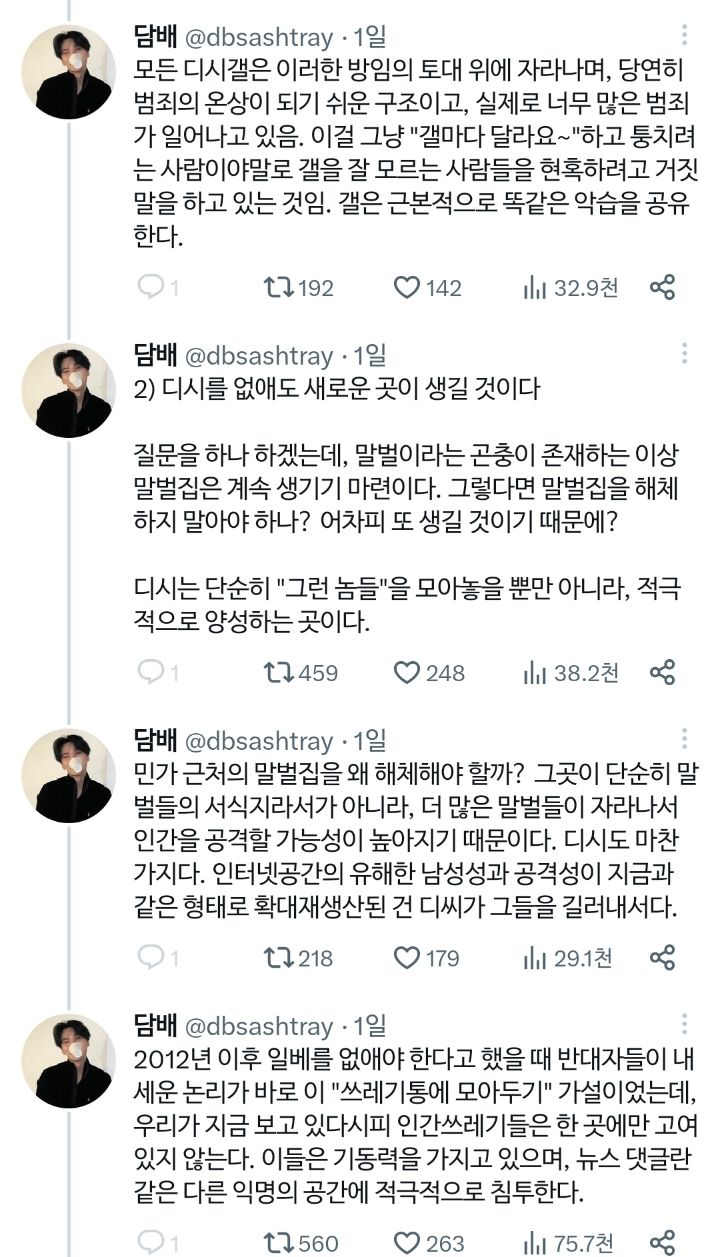Reply to the tweet with 218 retweets
The image size is (720, 1257).
point(150,958)
